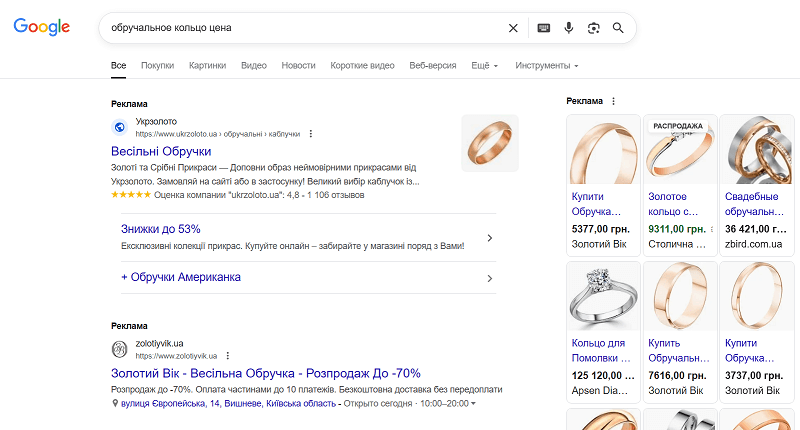Image resolution: width=800 pixels, height=430 pixels.
Task: Select the Все tab
Action: [118, 65]
